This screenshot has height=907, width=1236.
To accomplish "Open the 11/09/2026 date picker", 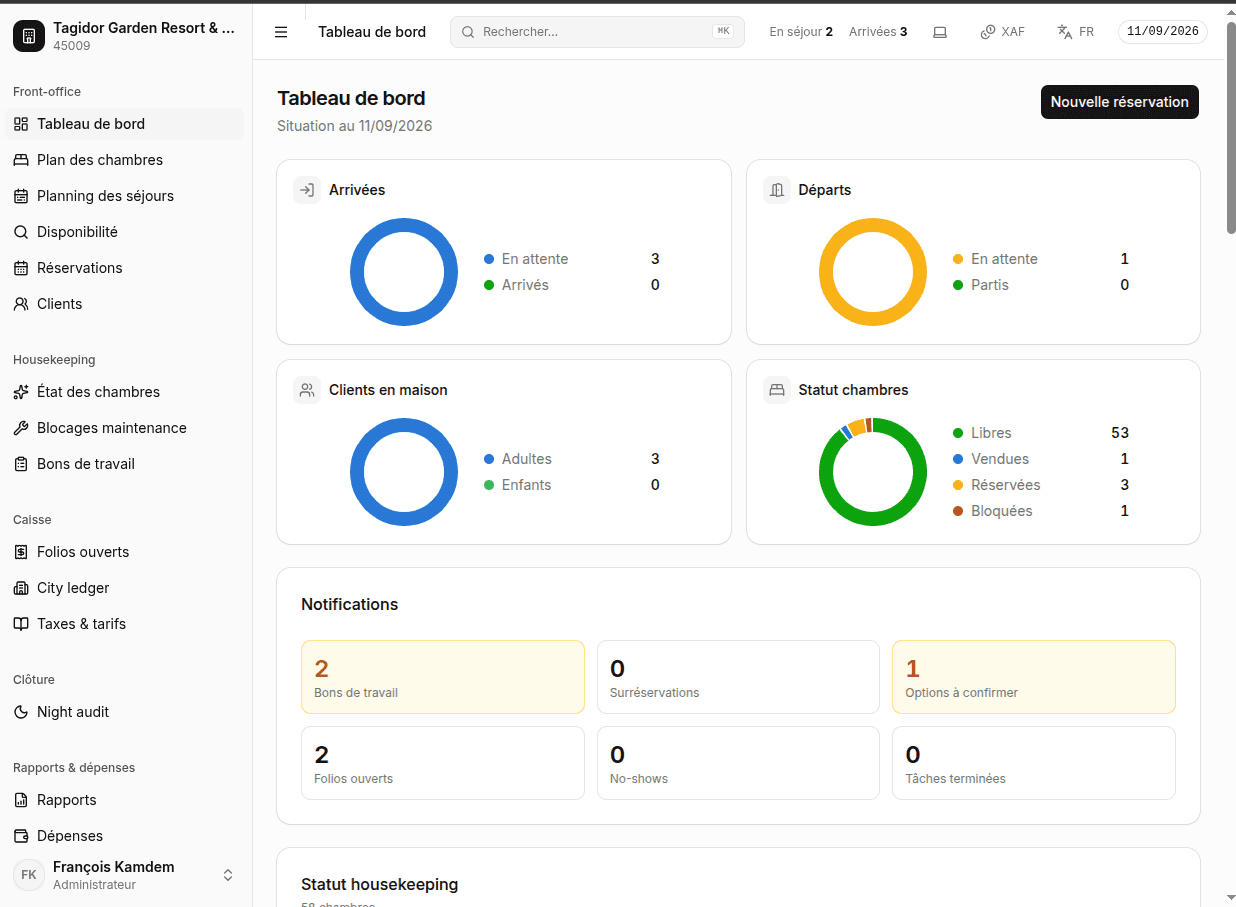I will pos(1162,32).
